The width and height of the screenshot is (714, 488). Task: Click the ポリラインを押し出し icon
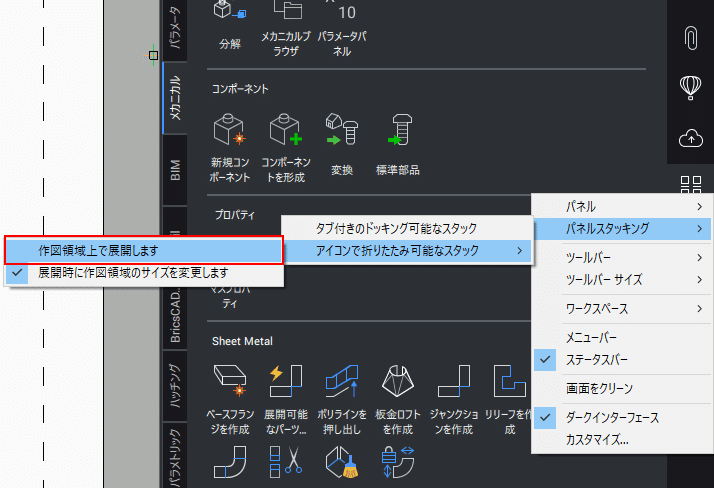pos(342,380)
